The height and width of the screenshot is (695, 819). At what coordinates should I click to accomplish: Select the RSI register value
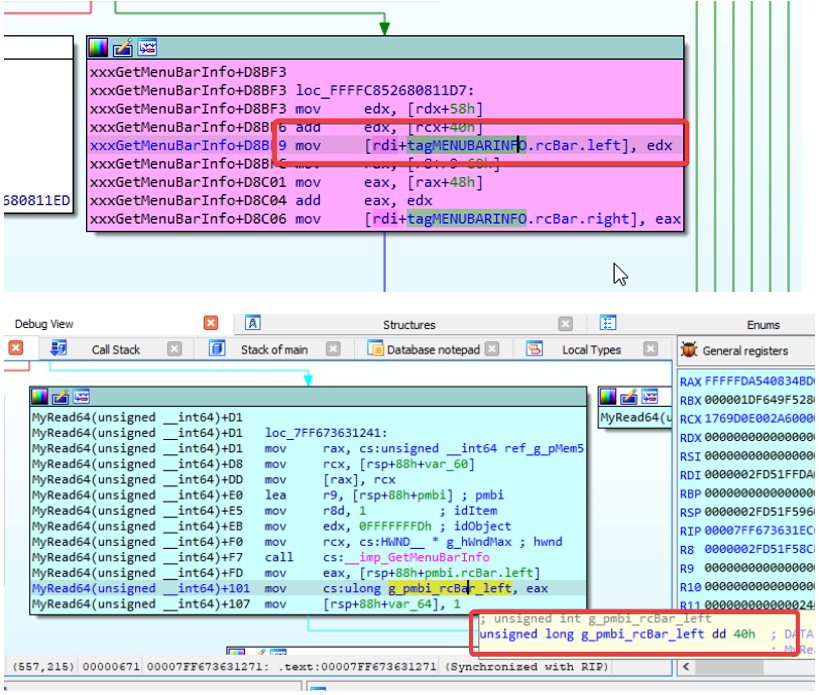pos(759,456)
